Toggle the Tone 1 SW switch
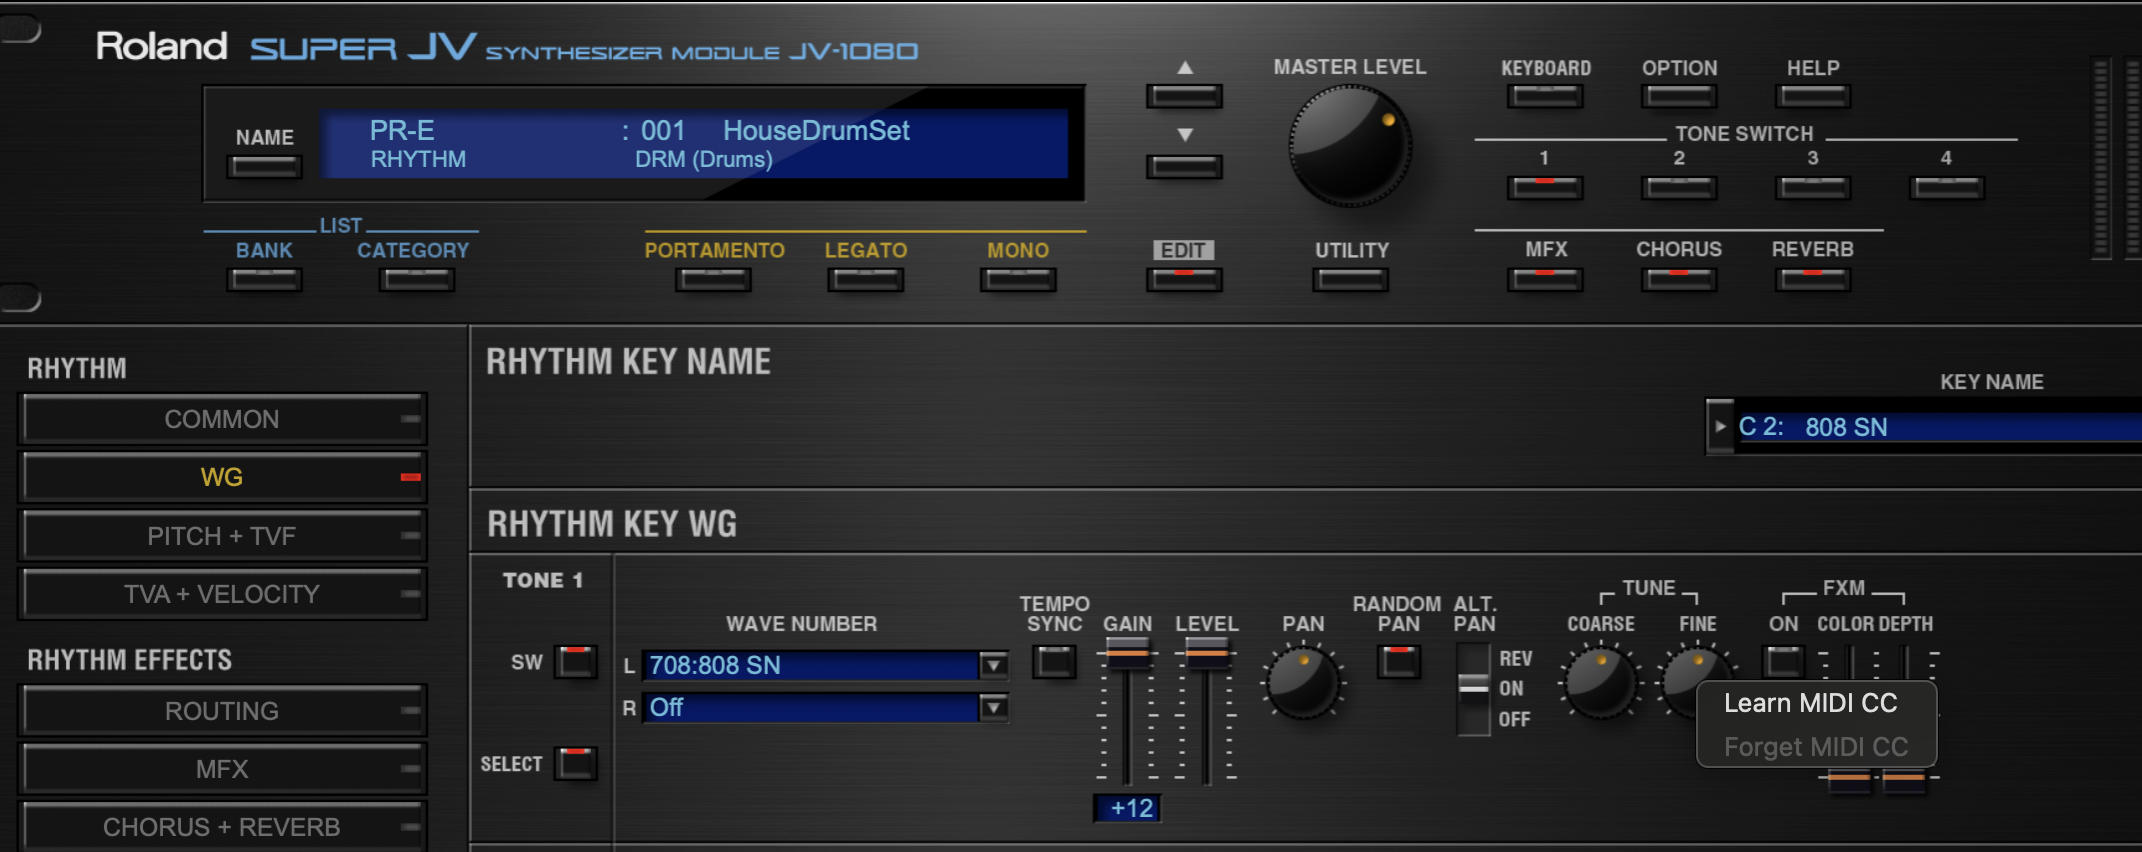This screenshot has height=852, width=2142. pos(577,662)
